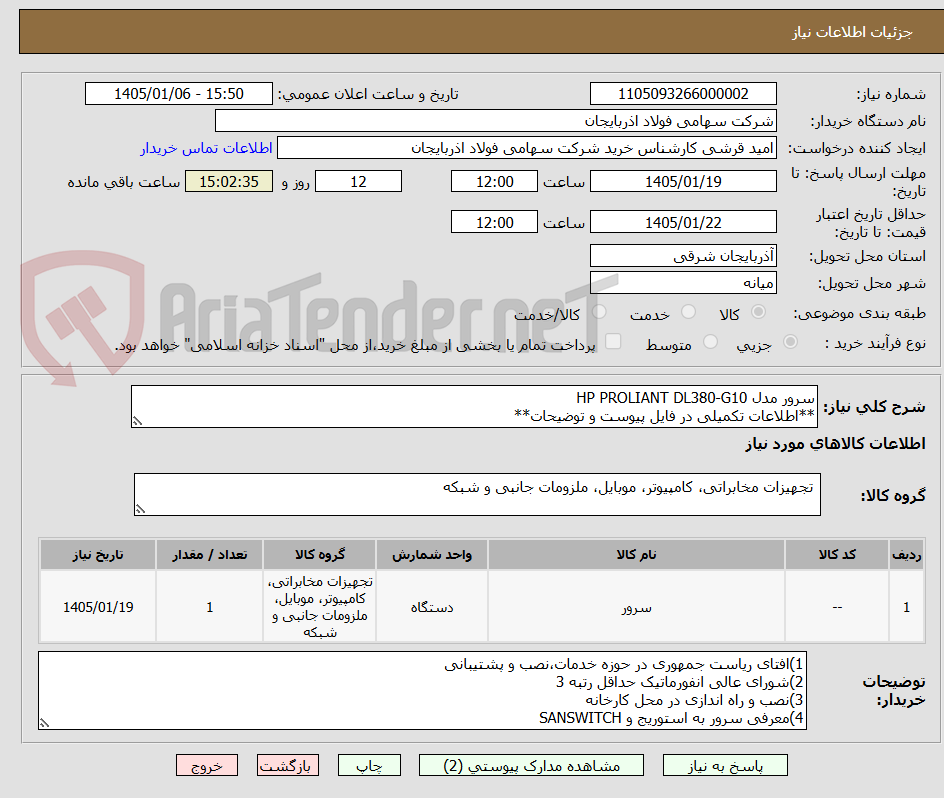
Task: Select the جزیی purchase type radio
Action: tap(790, 342)
